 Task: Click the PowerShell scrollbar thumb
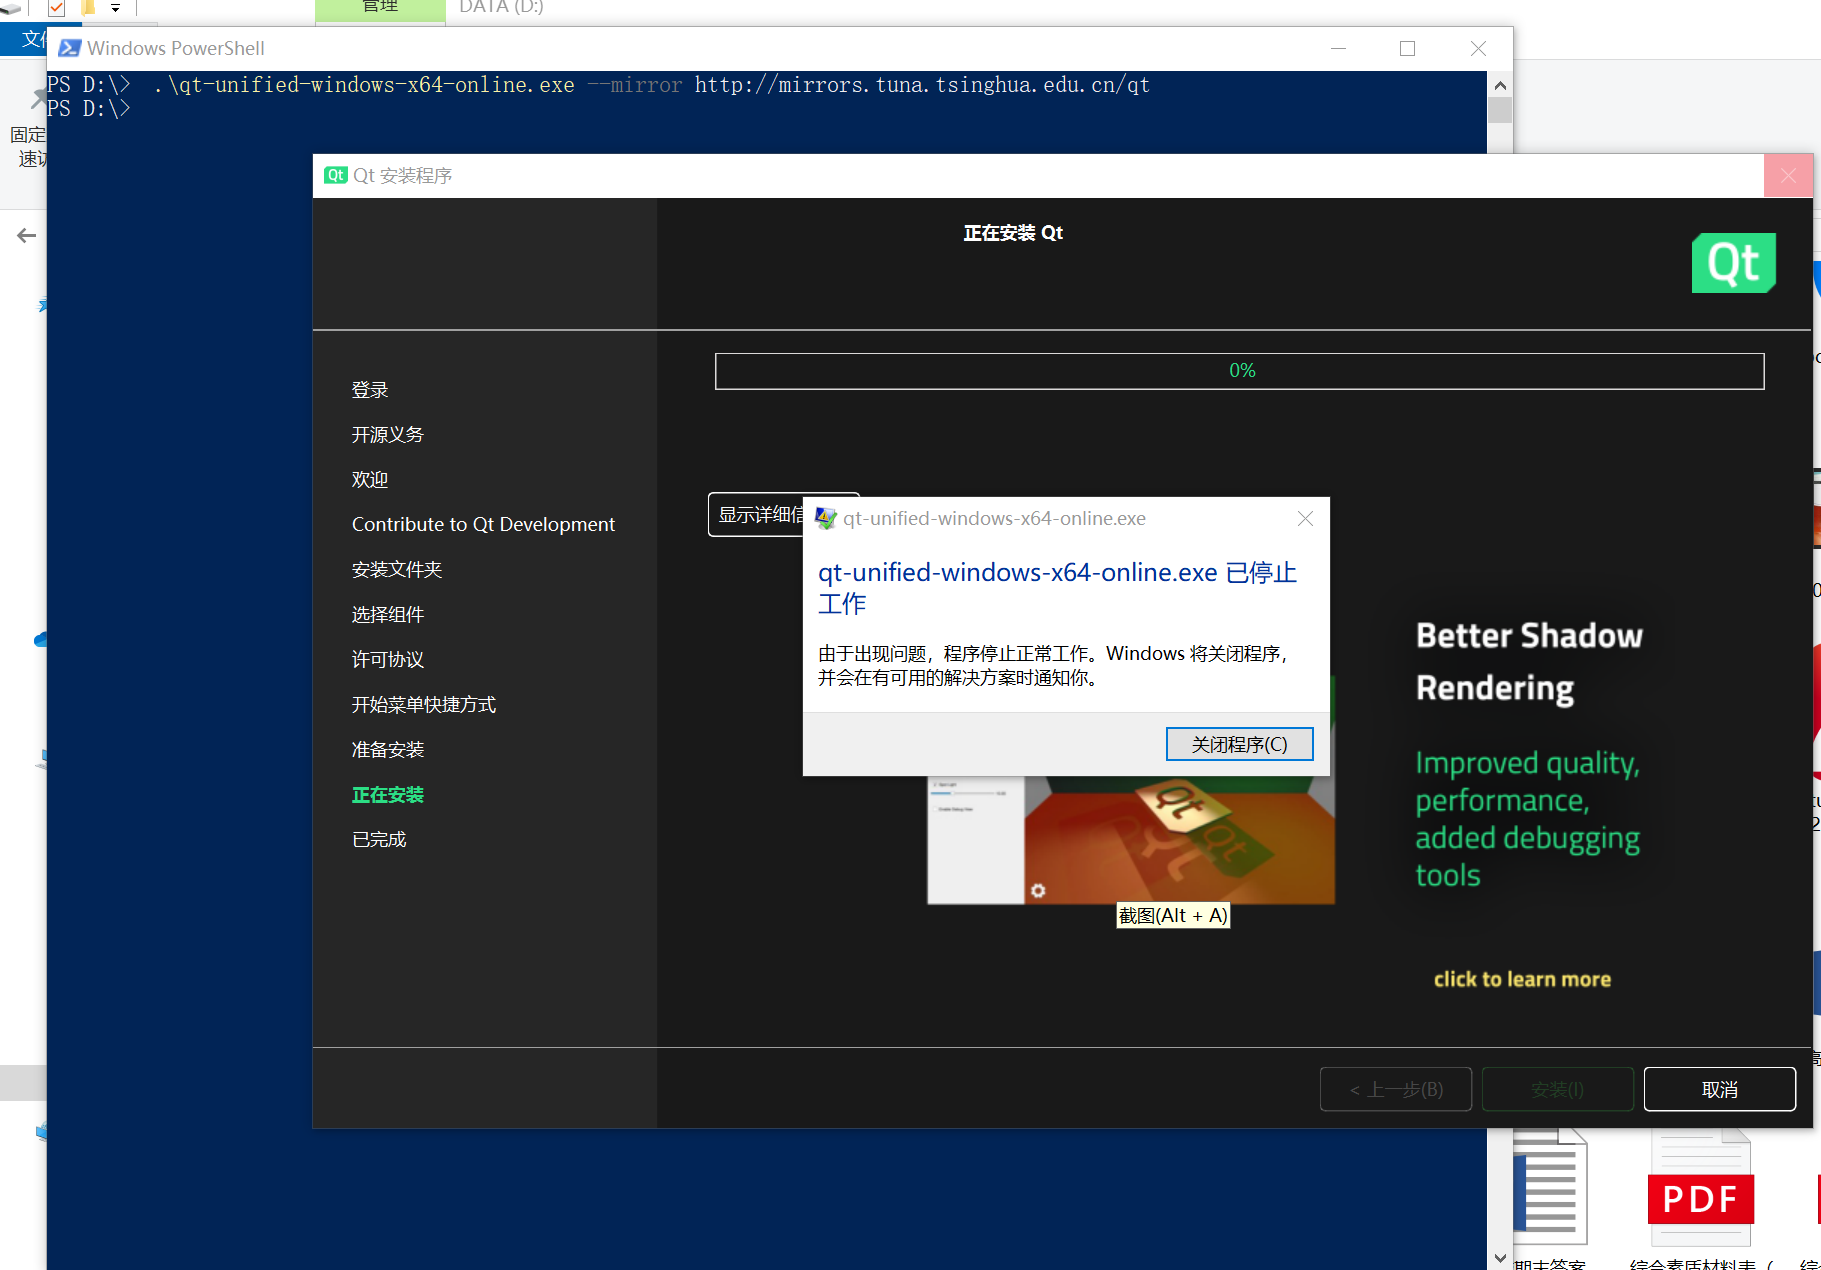[x=1499, y=110]
